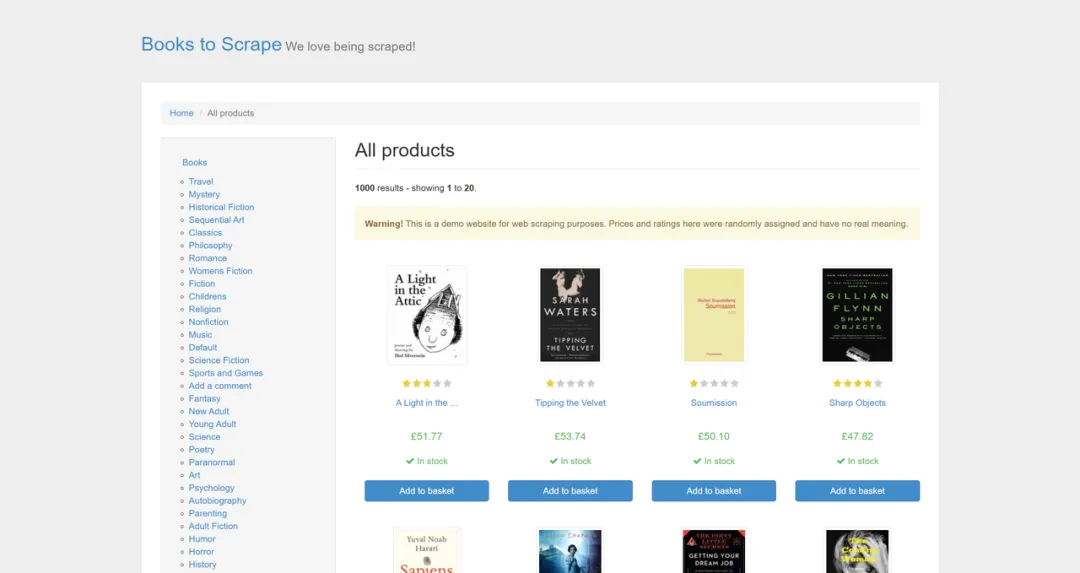This screenshot has width=1080, height=573.
Task: Open the Autobiography category
Action: point(217,501)
